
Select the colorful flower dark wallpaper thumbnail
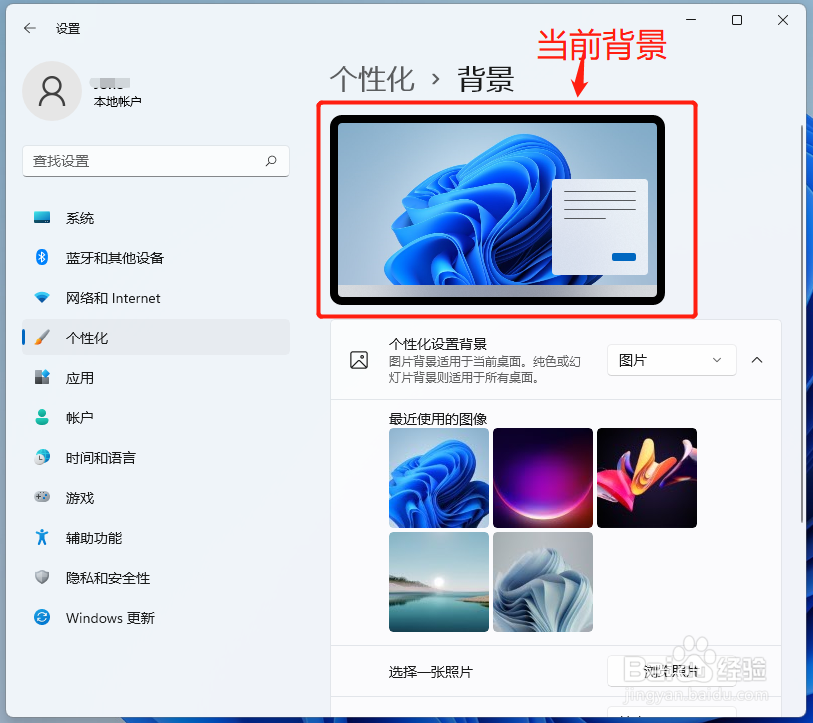click(x=647, y=478)
